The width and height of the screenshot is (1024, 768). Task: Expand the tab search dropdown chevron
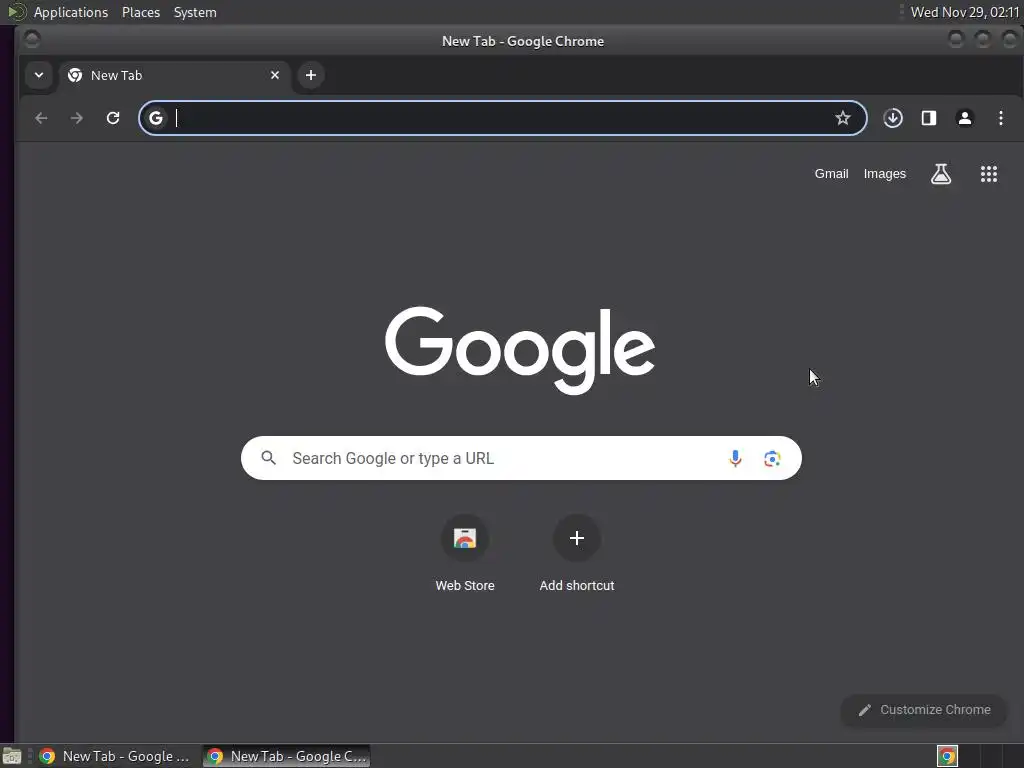click(39, 75)
